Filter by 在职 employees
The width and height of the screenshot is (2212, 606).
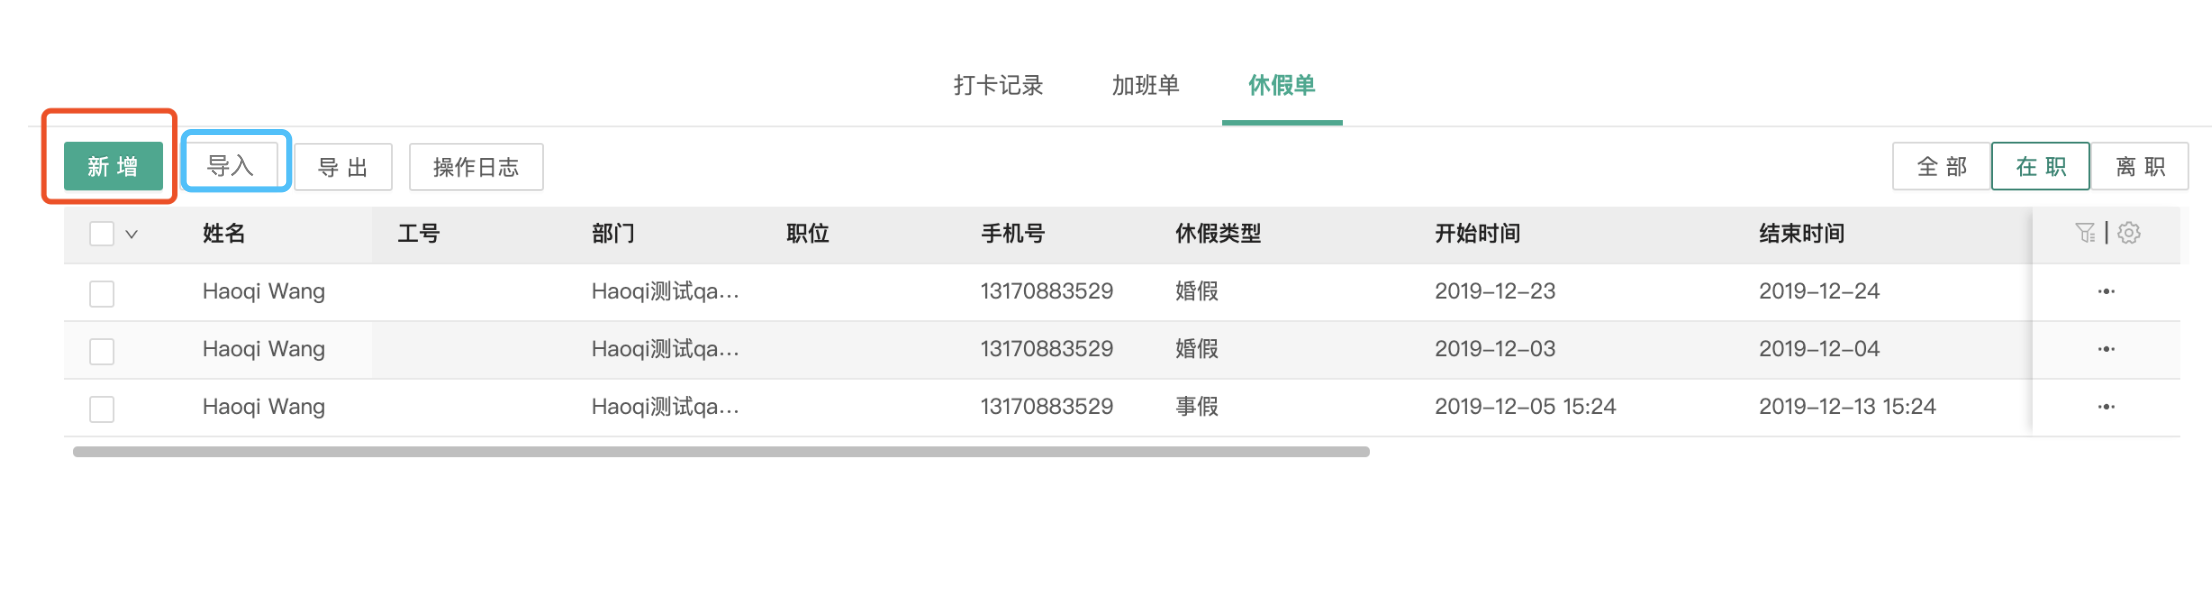coord(2041,166)
